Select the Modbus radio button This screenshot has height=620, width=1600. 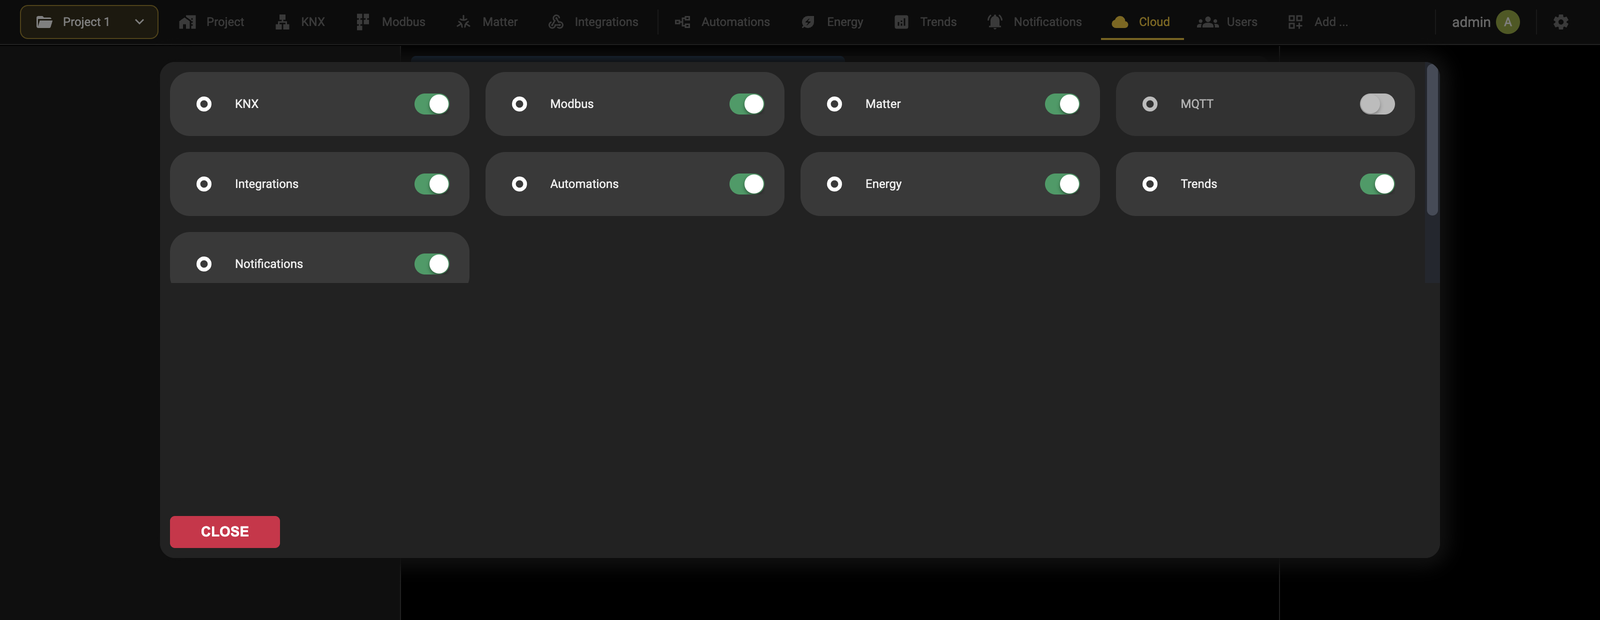[x=519, y=104]
